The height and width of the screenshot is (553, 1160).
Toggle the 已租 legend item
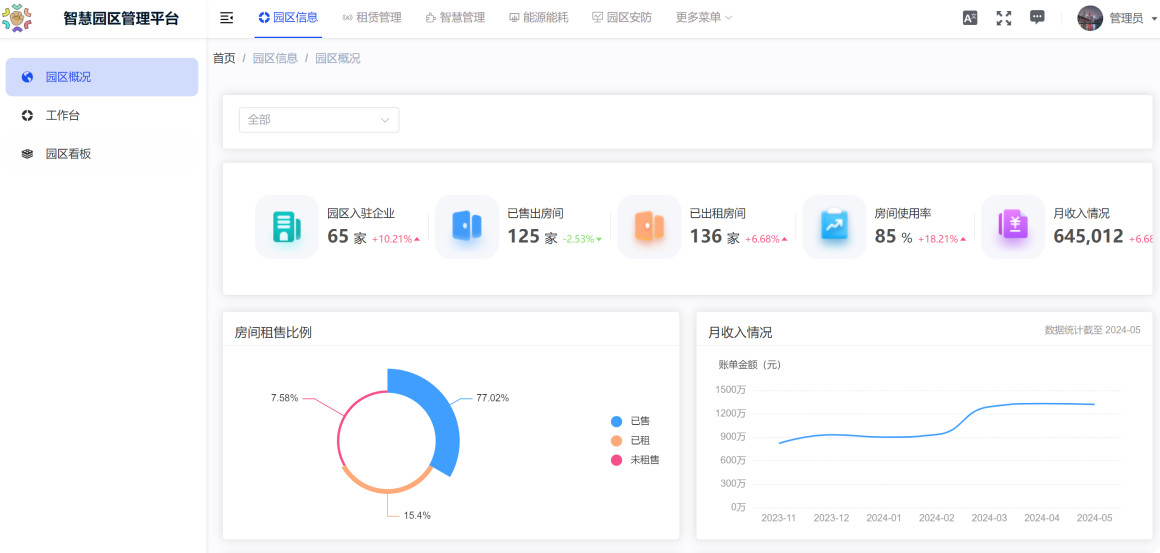(631, 441)
